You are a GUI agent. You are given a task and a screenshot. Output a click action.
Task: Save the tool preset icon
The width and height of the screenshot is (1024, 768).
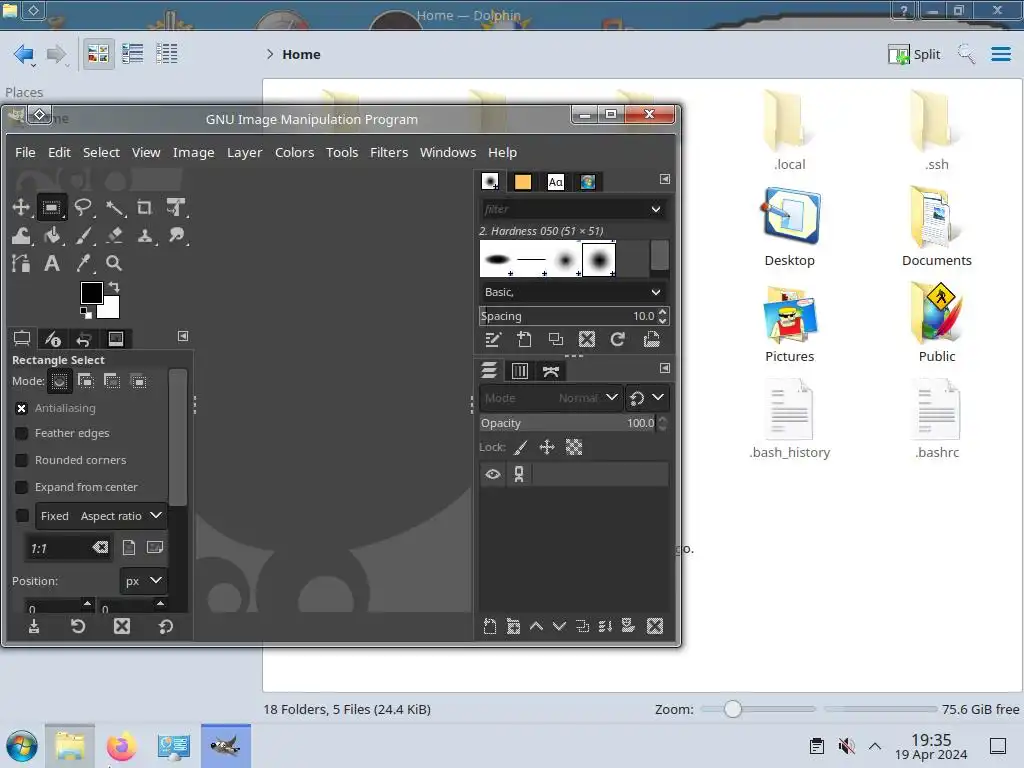(x=34, y=627)
